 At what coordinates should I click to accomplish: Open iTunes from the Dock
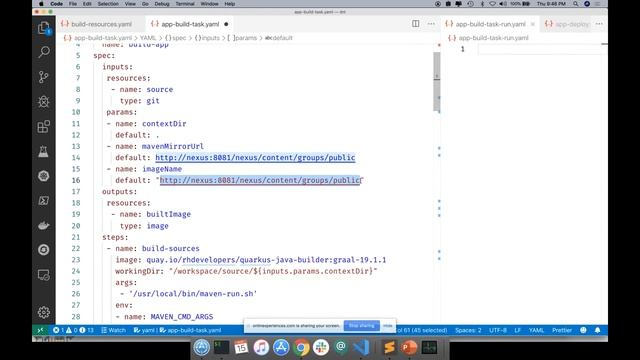click(261, 347)
